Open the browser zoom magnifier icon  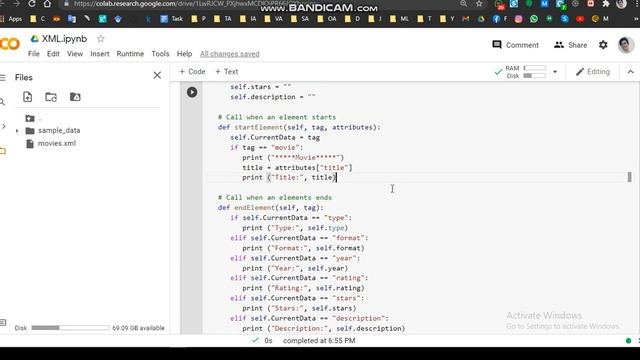(x=463, y=4)
